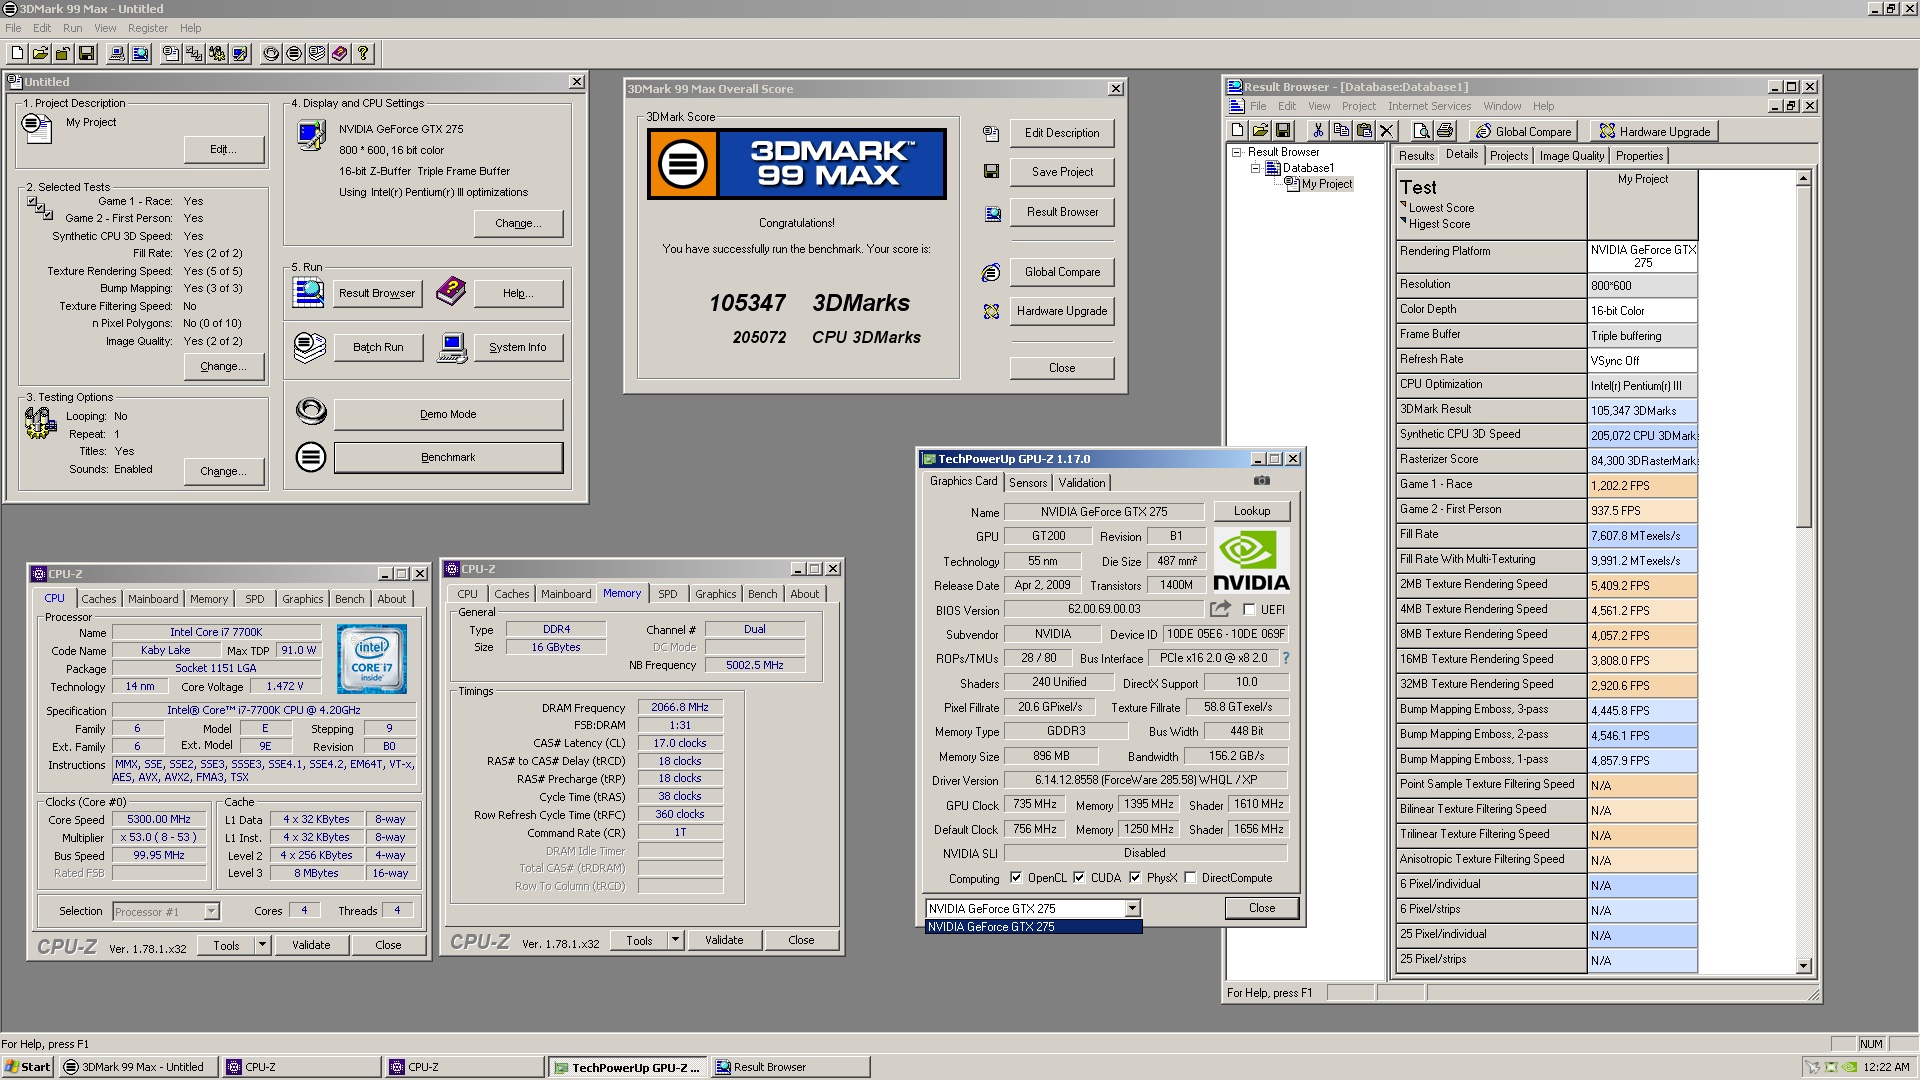Click the Benchmark striped-circle icon in 3DMark toolbar
Image resolution: width=1920 pixels, height=1080 pixels.
(x=294, y=53)
